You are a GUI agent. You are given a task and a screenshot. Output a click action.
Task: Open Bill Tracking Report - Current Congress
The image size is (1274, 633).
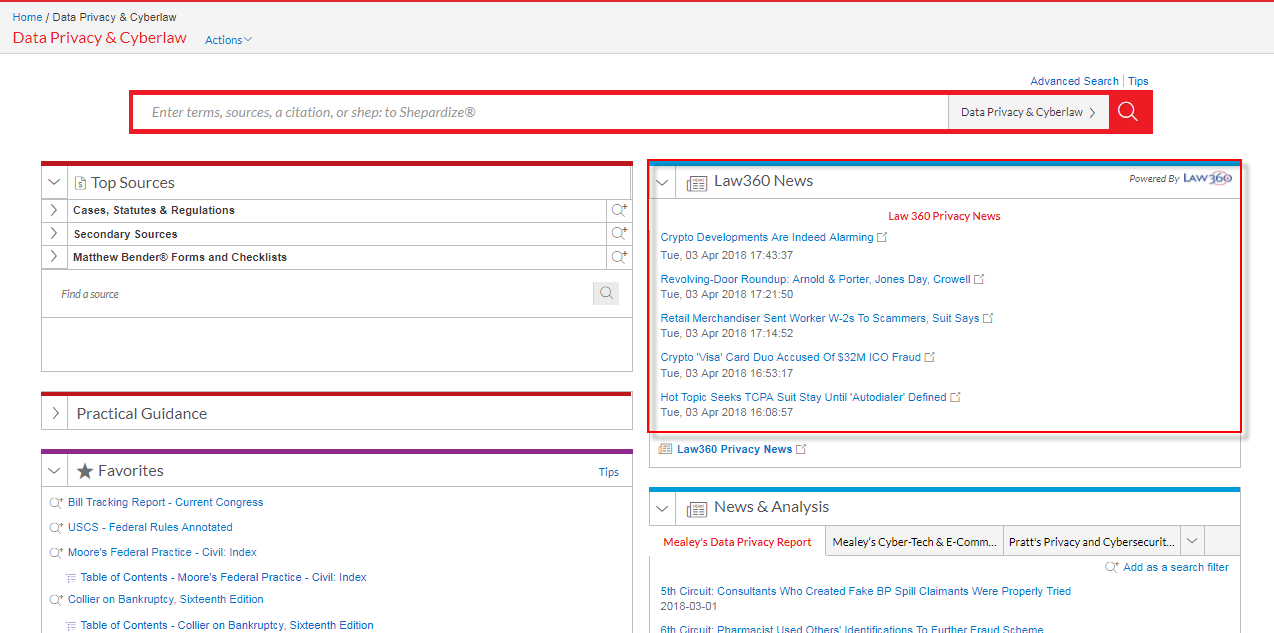166,502
